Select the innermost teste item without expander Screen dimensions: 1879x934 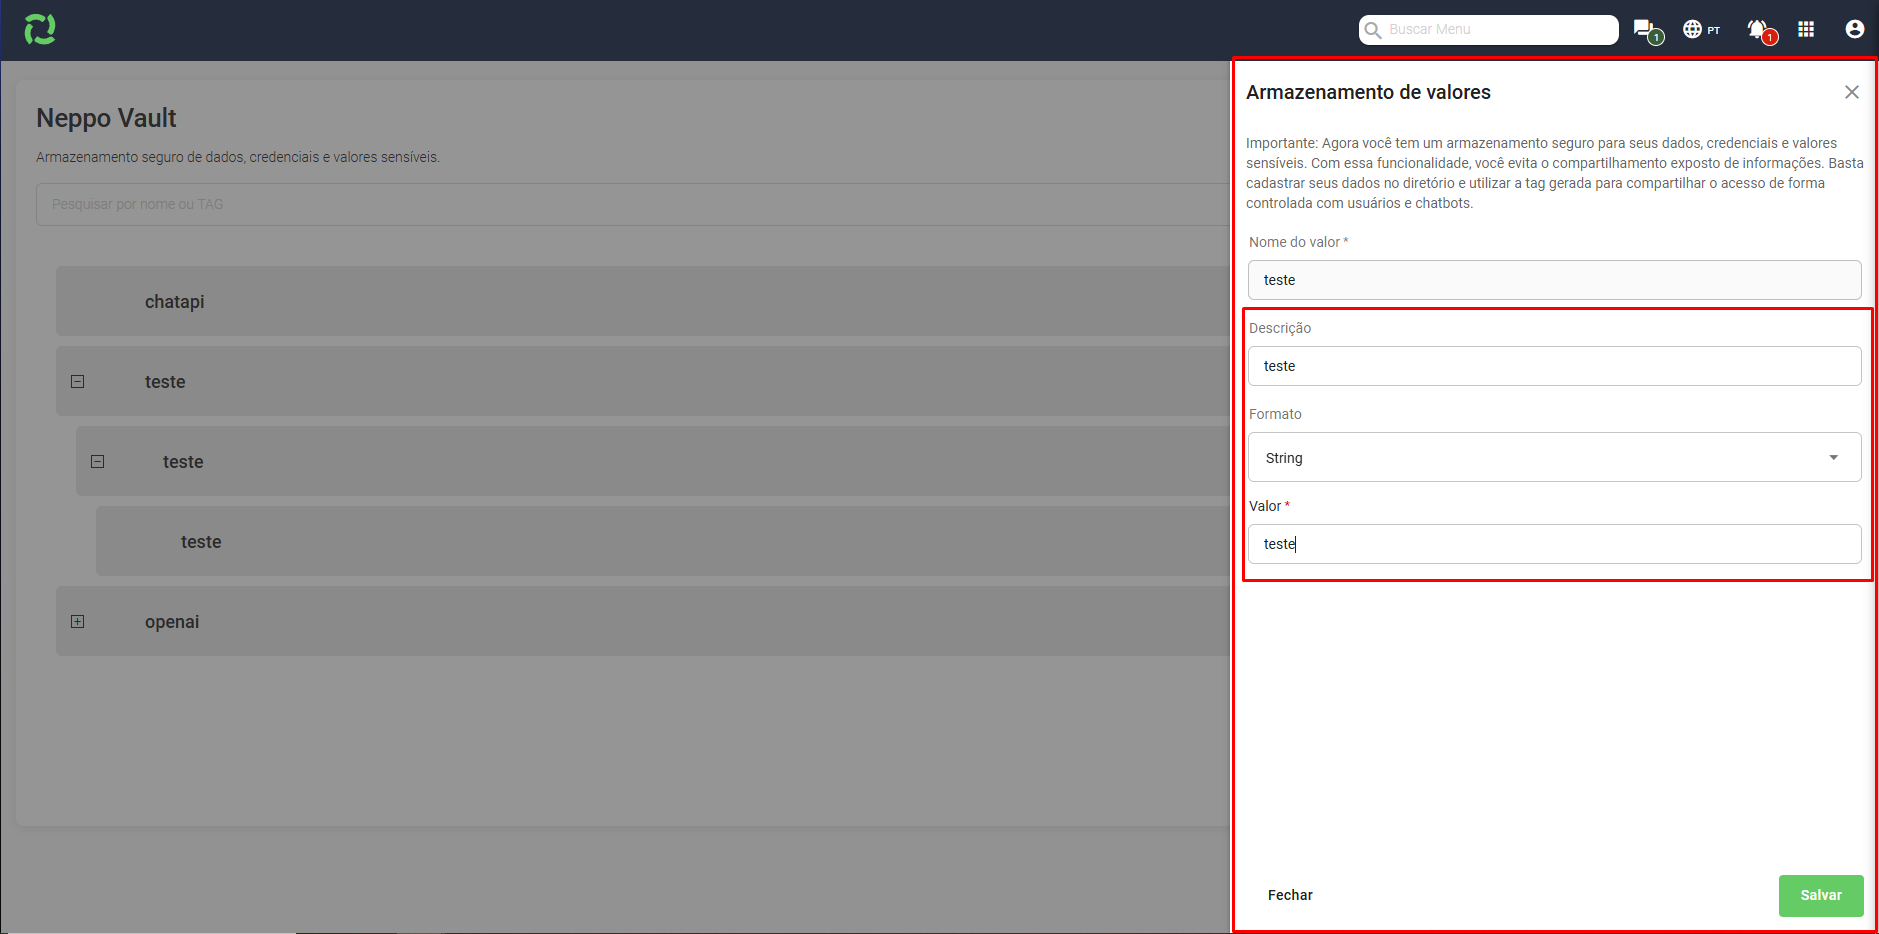point(663,541)
